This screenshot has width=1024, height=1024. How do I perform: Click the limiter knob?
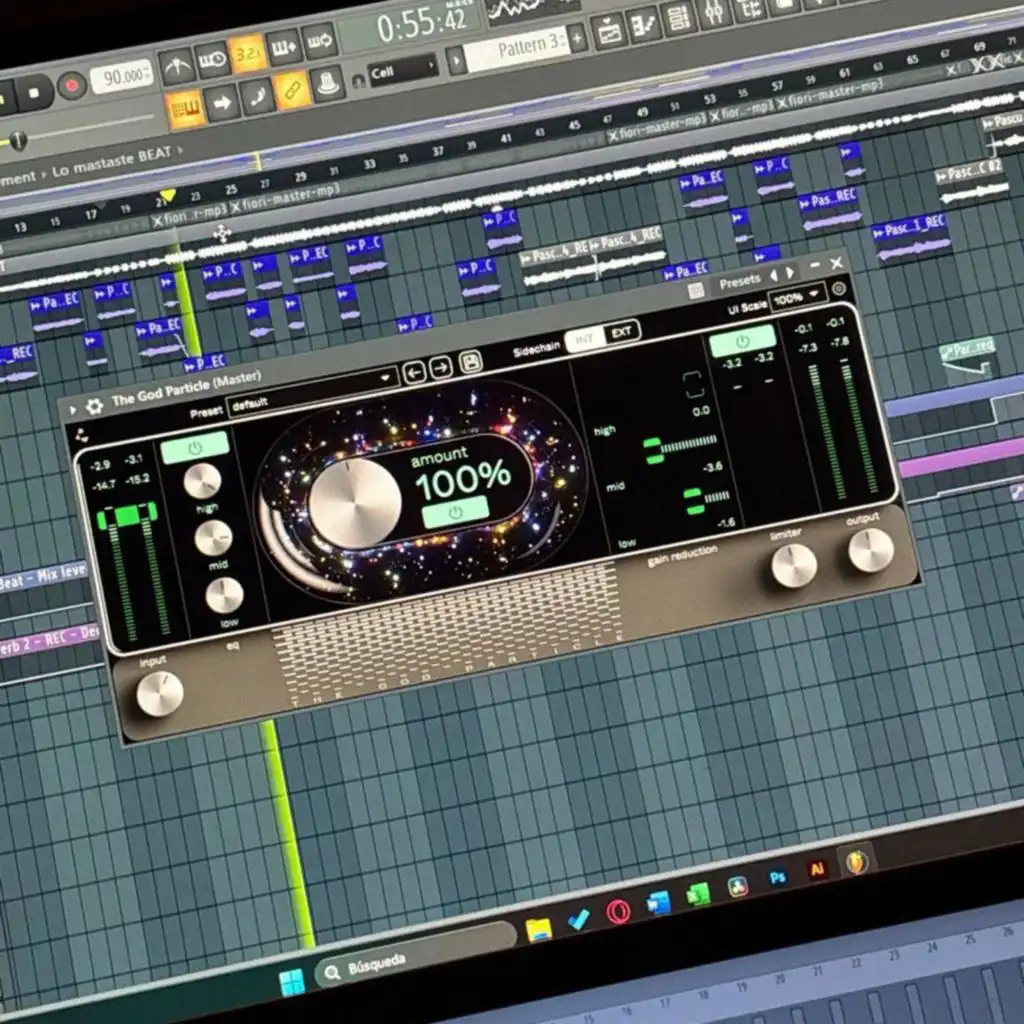794,566
